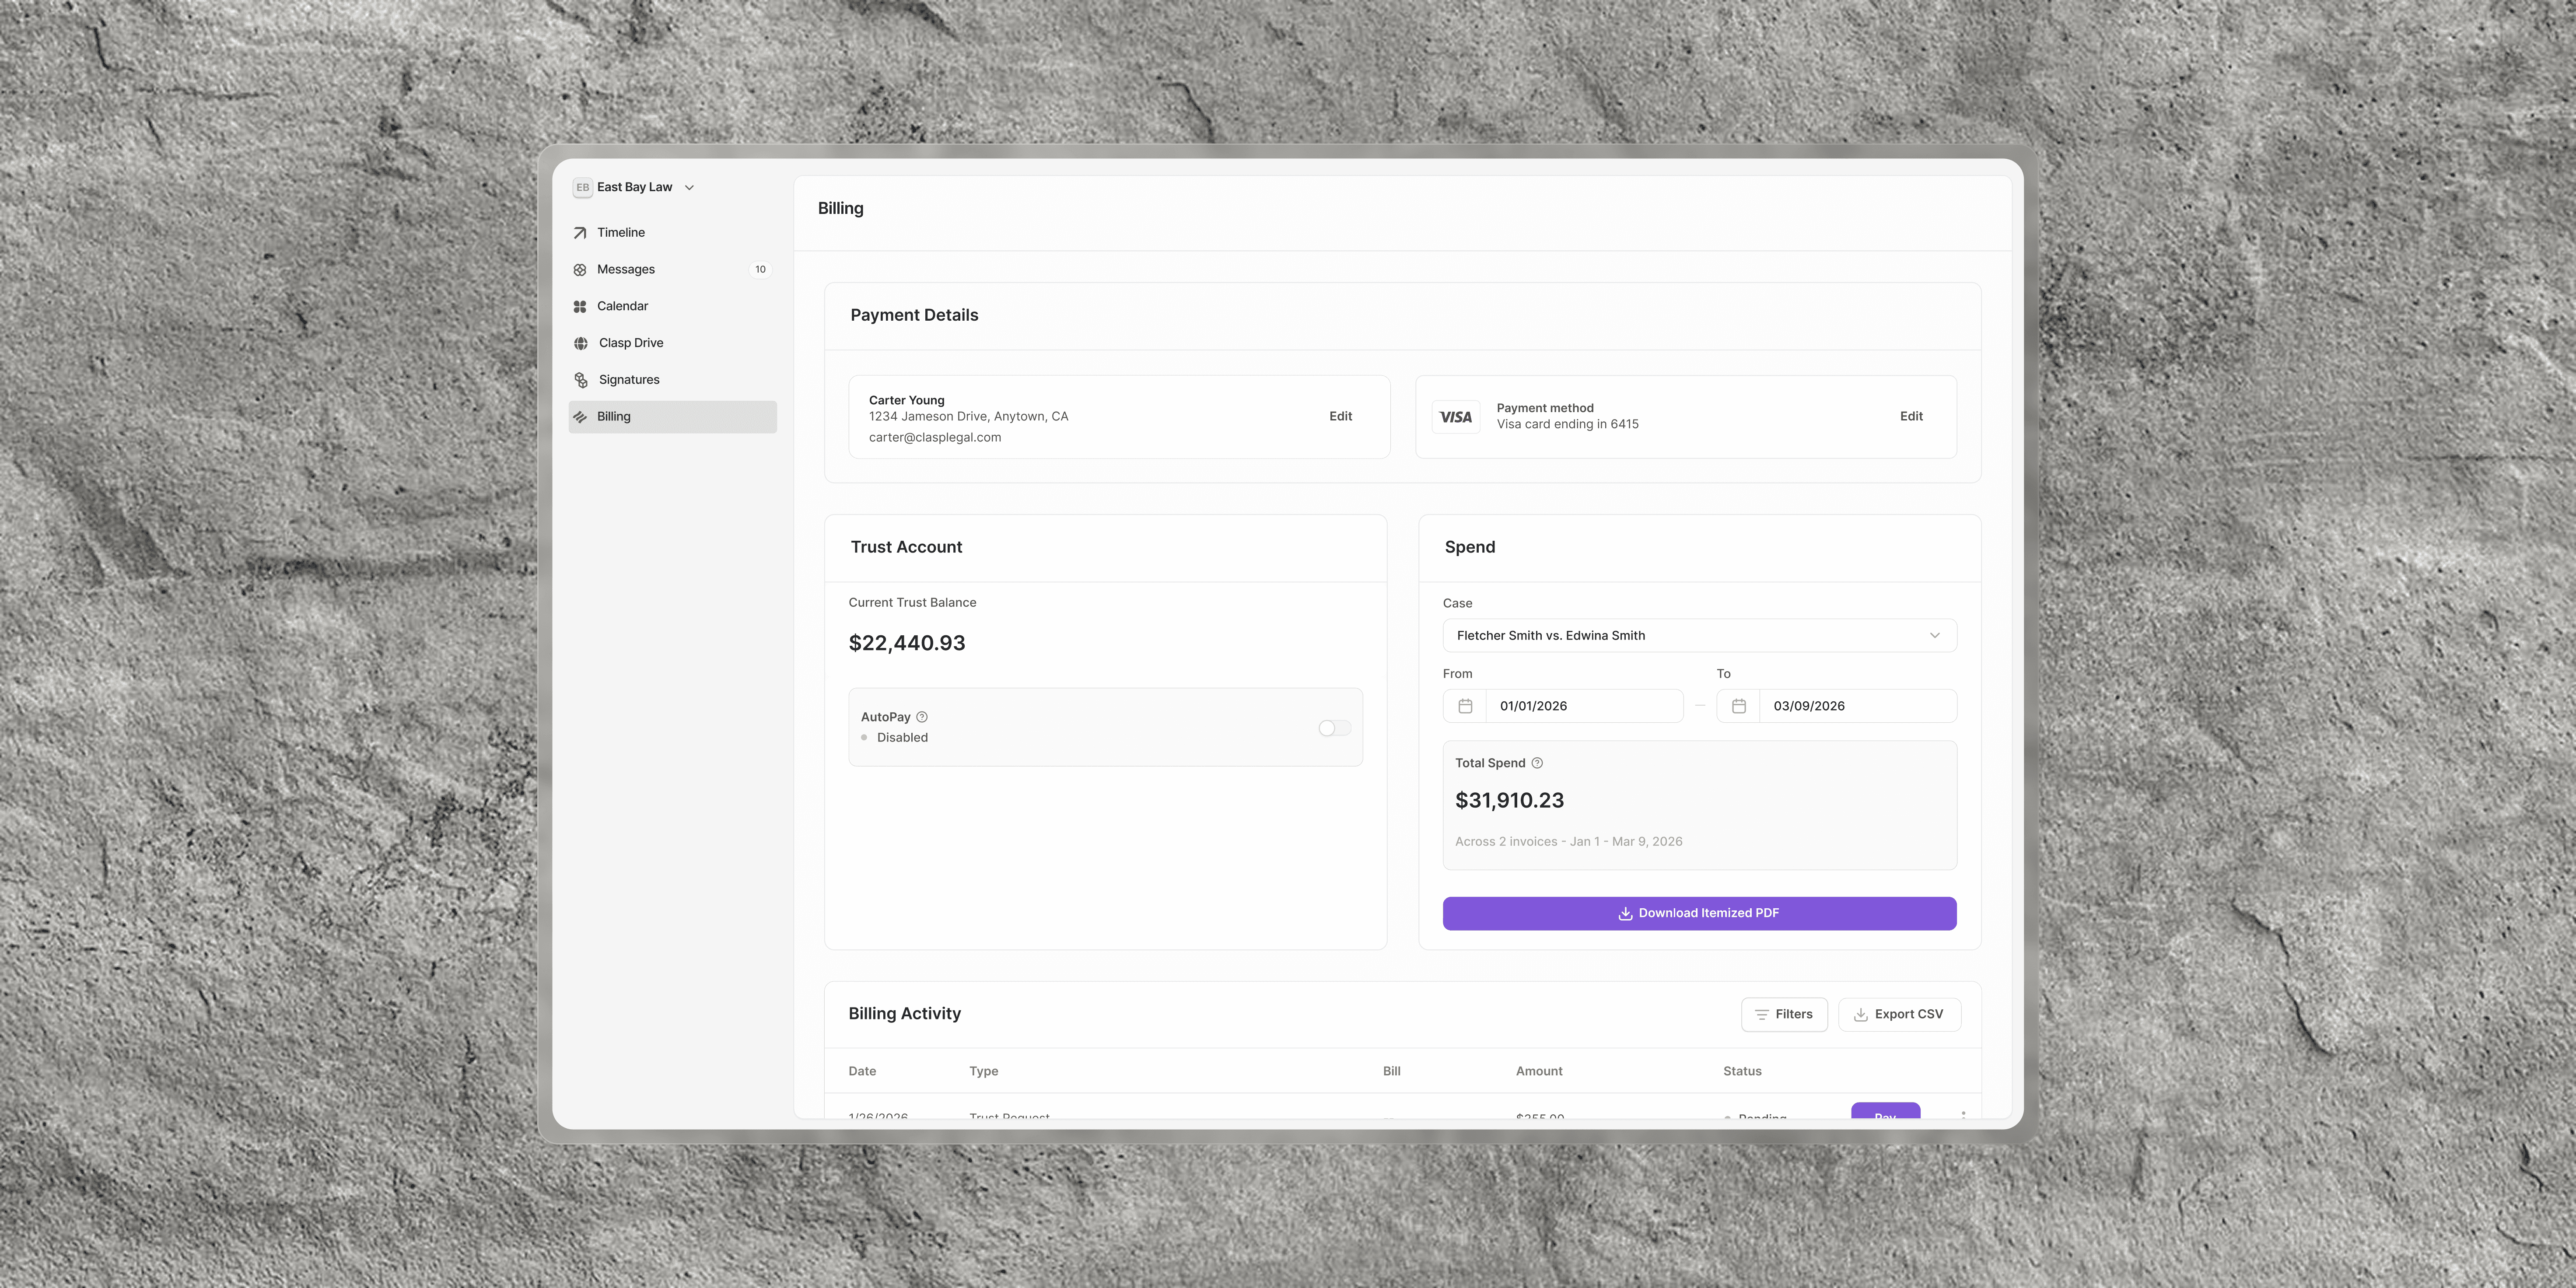The width and height of the screenshot is (2576, 1288).
Task: Open the To date calendar icon
Action: click(x=1739, y=706)
